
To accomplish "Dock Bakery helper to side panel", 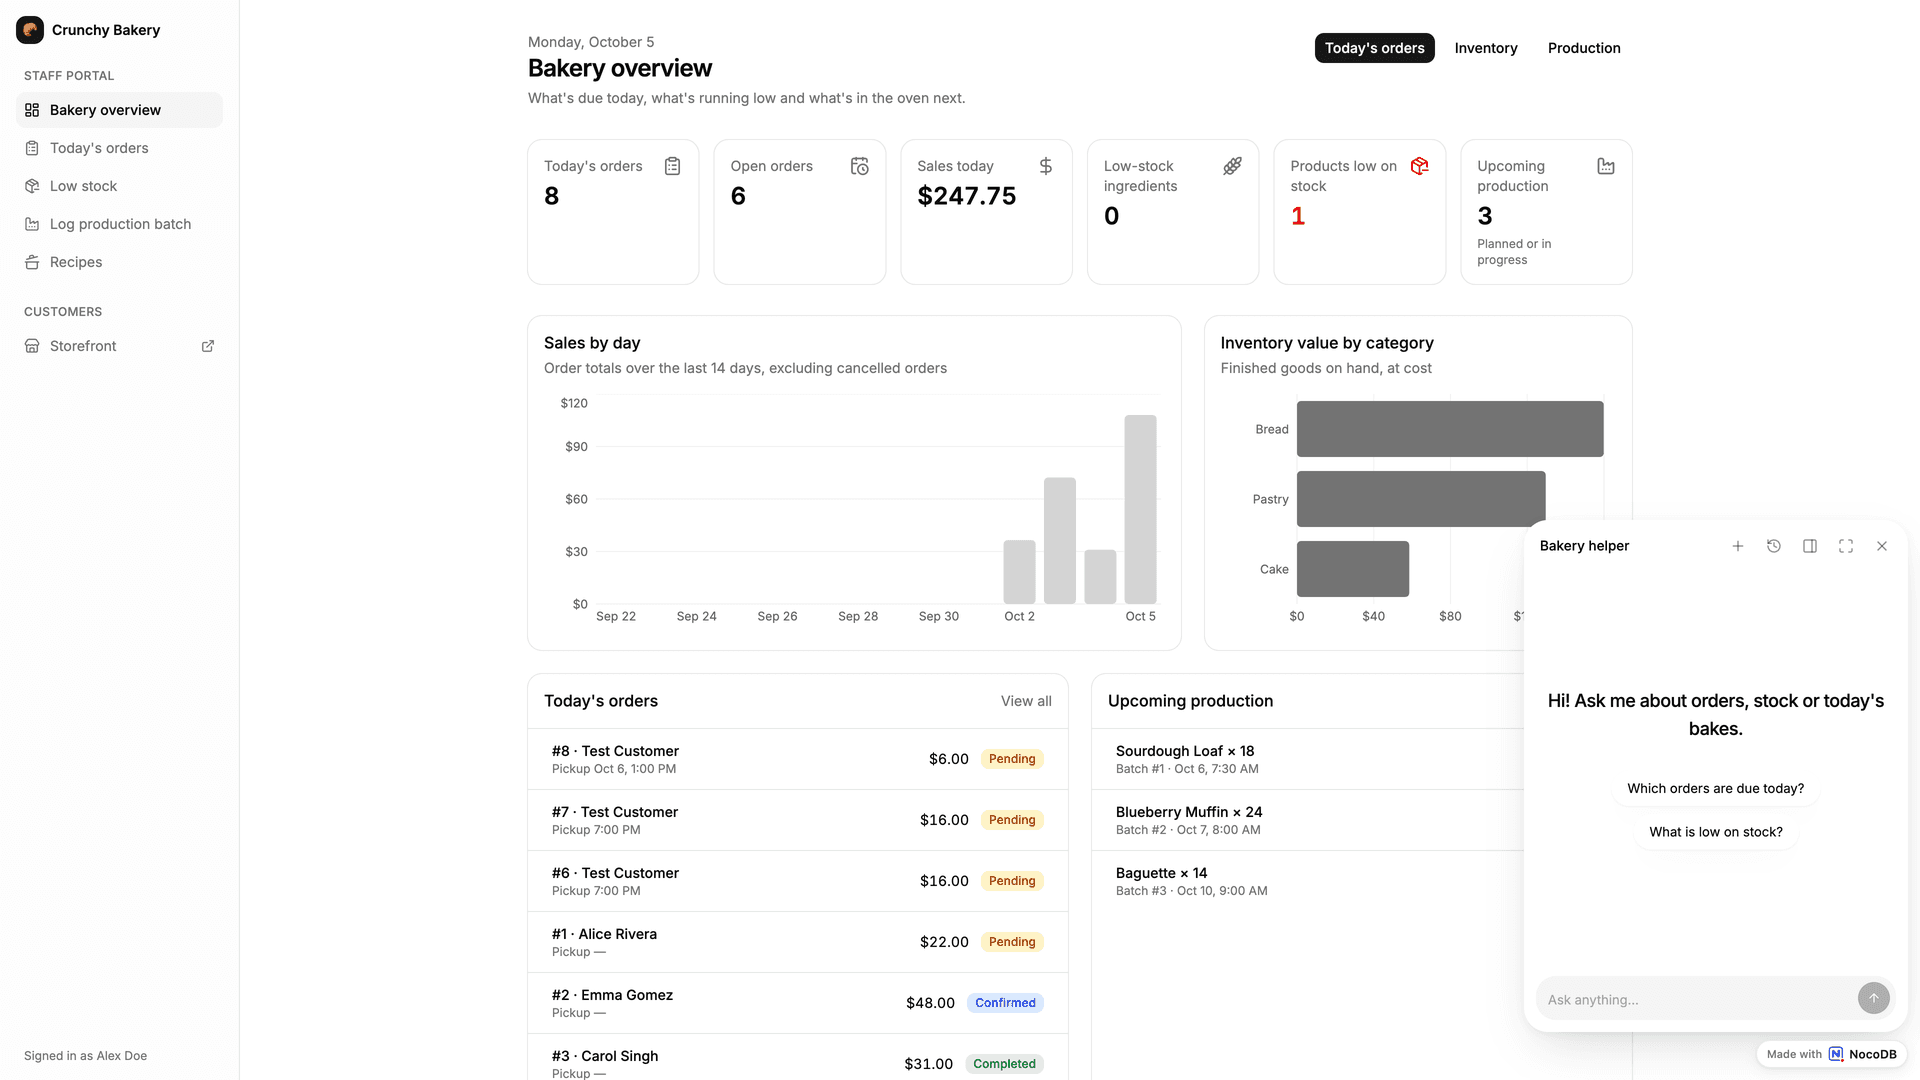I will point(1810,546).
